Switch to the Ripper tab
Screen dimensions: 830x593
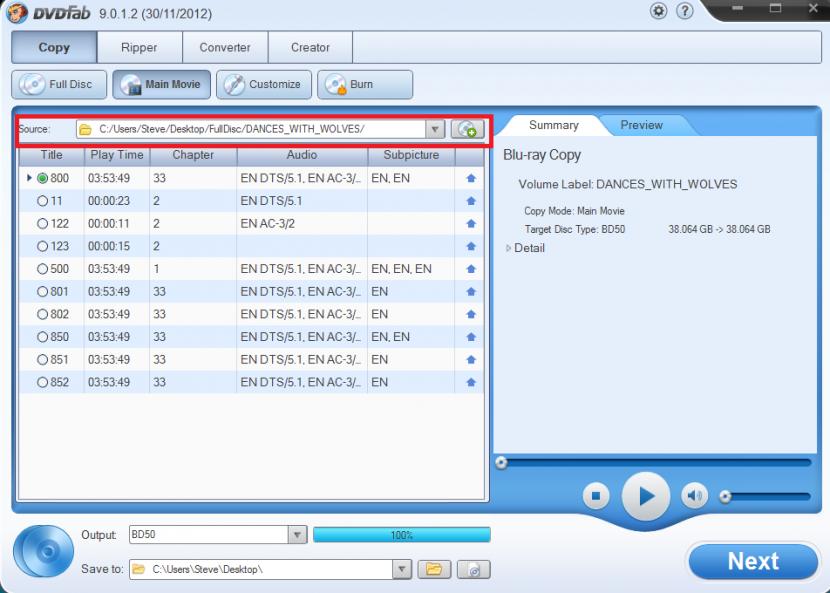point(139,47)
